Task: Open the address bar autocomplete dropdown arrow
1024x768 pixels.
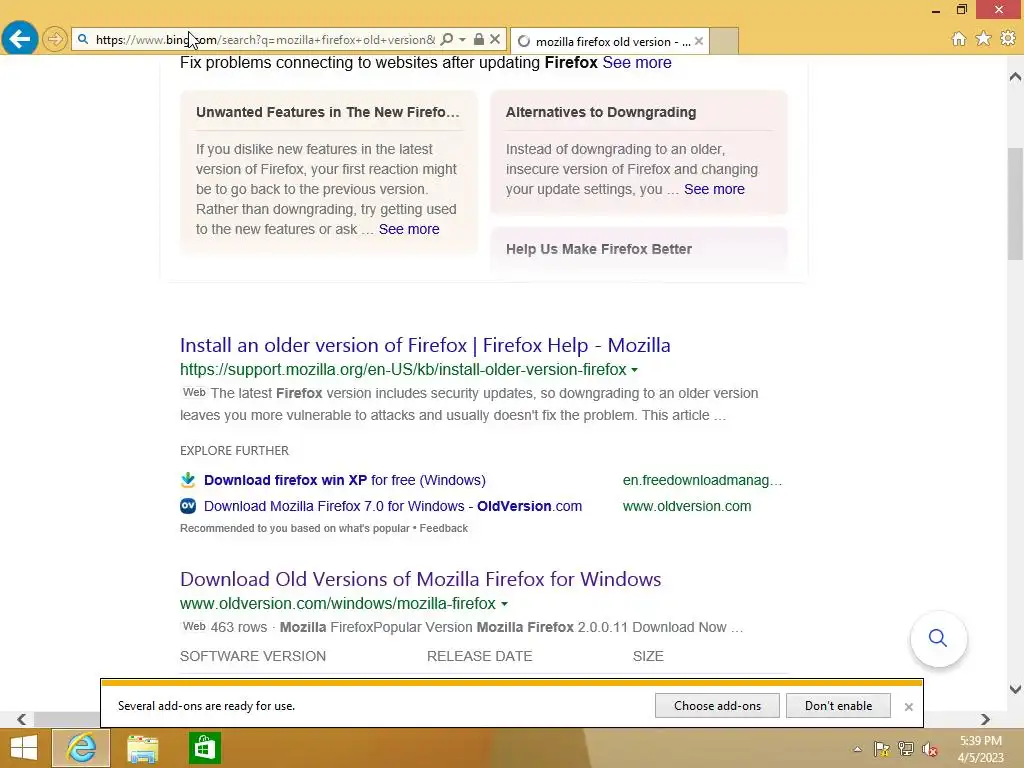Action: 462,40
